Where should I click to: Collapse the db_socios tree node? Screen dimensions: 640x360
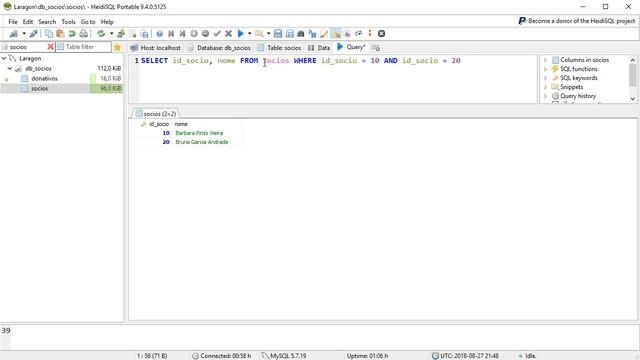(x=10, y=69)
